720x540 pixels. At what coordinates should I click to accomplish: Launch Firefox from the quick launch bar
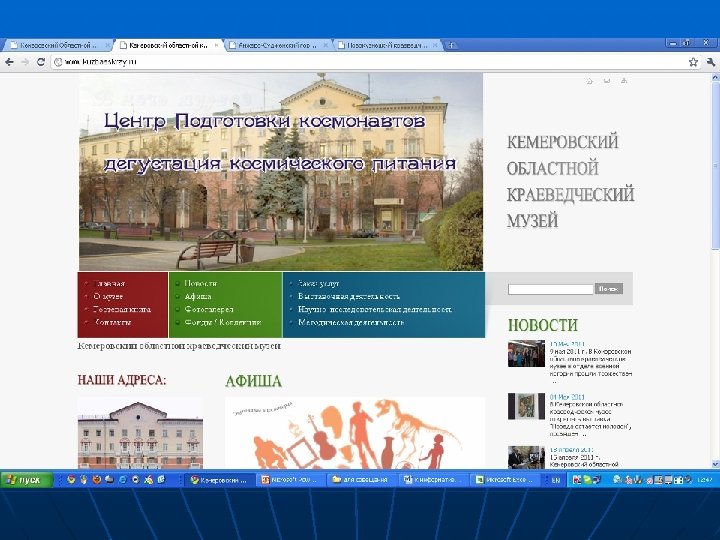(x=96, y=480)
